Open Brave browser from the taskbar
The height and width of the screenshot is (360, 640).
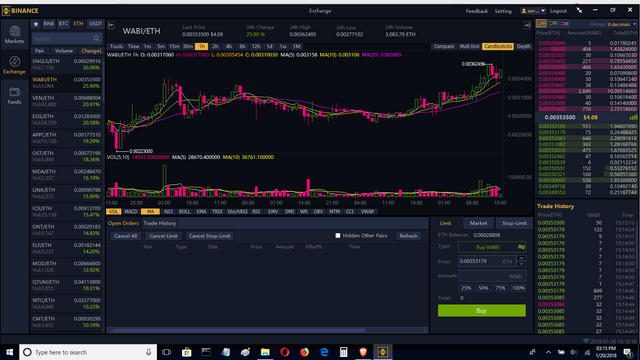363,352
